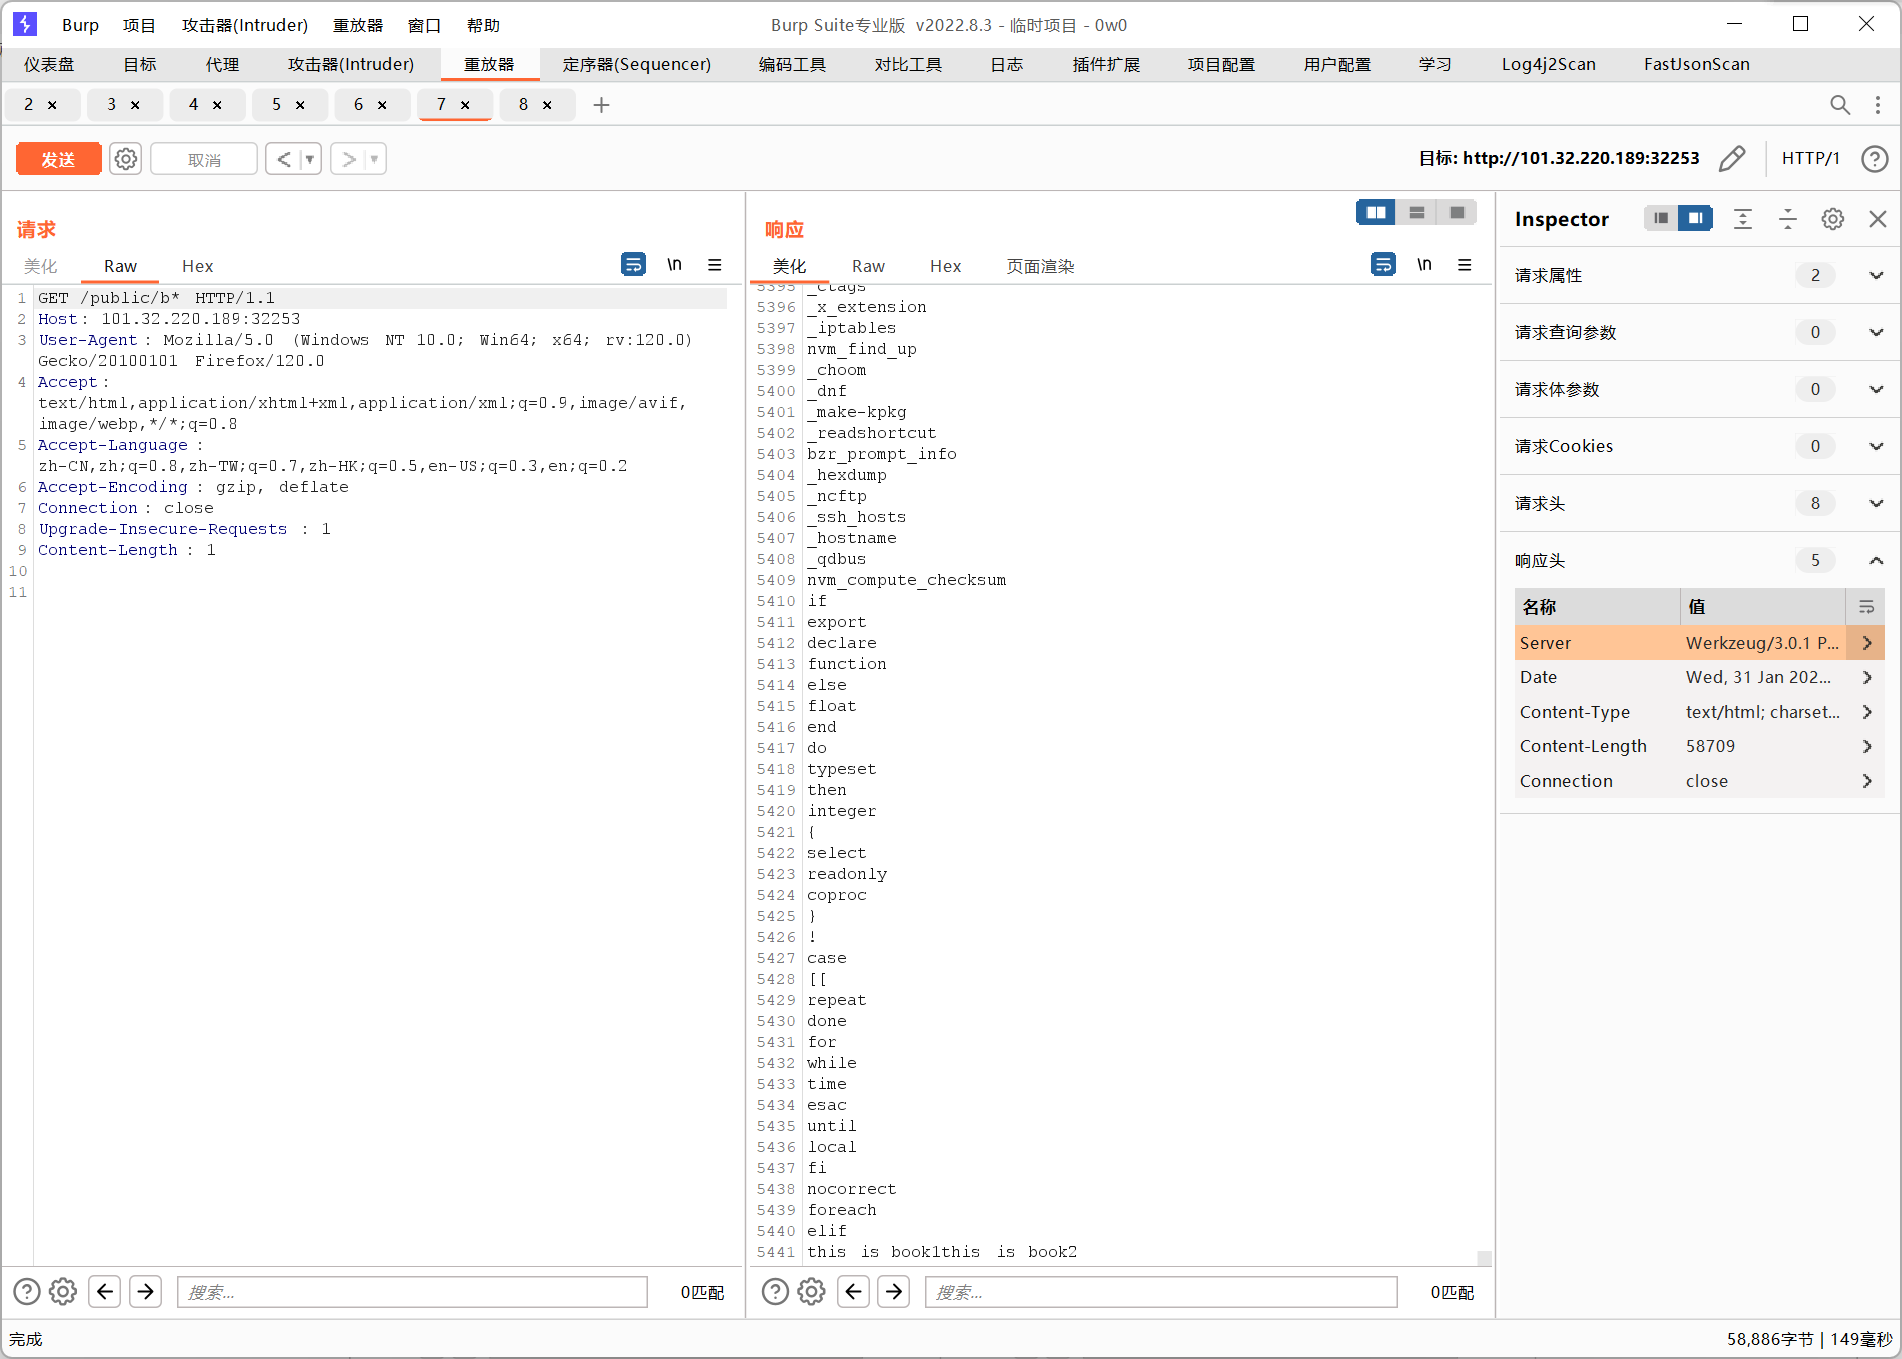Select side-by-side layout view
This screenshot has height=1359, width=1902.
point(1376,212)
